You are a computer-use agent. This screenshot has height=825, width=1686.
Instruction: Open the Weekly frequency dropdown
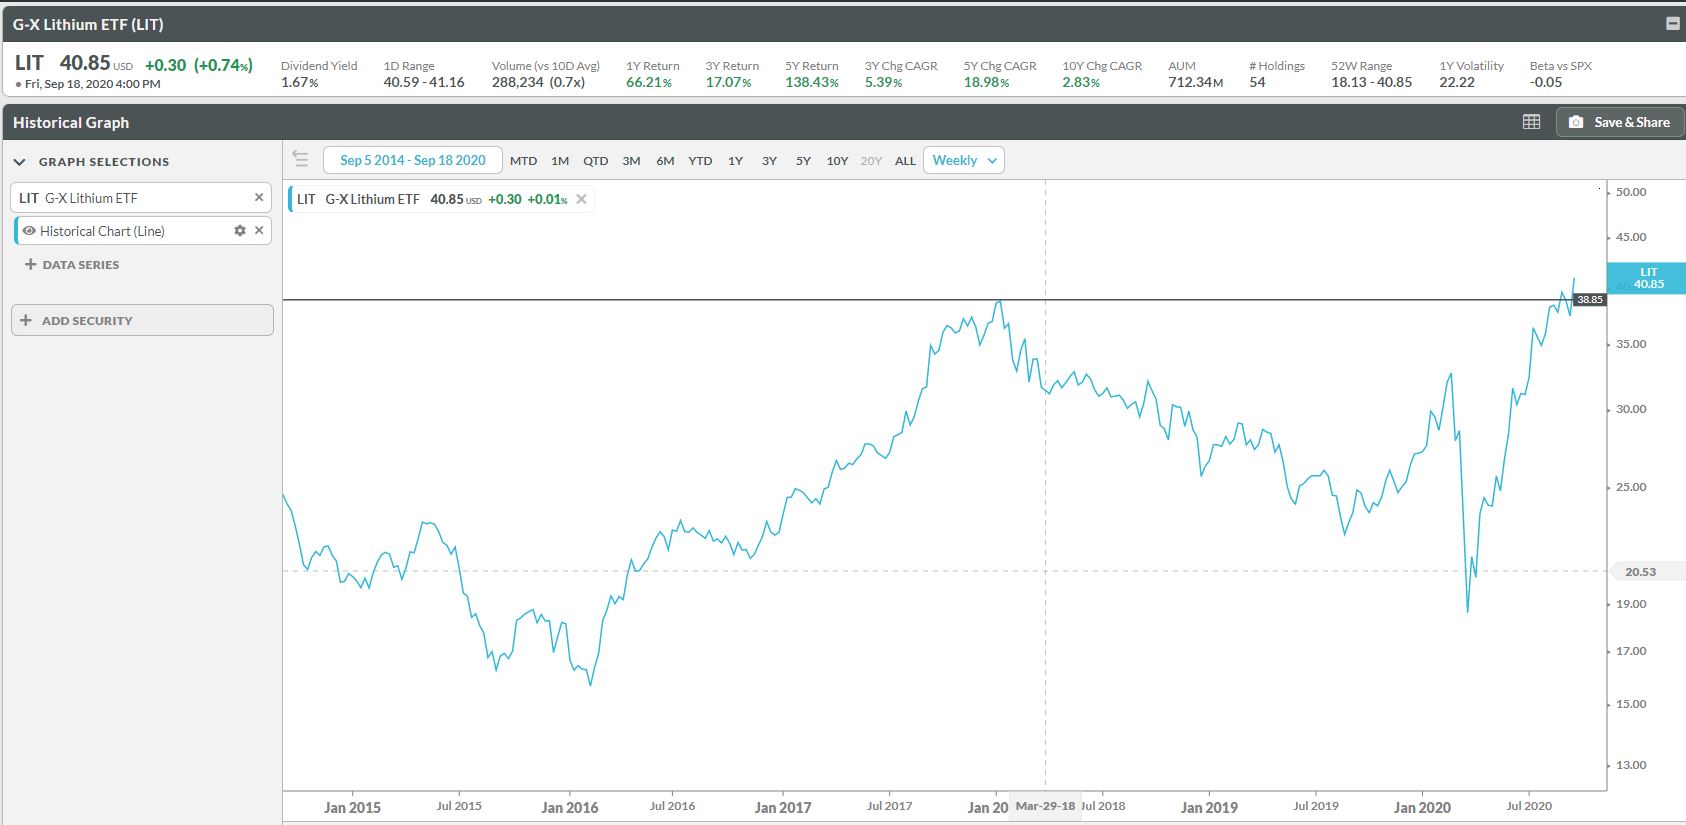tap(964, 160)
